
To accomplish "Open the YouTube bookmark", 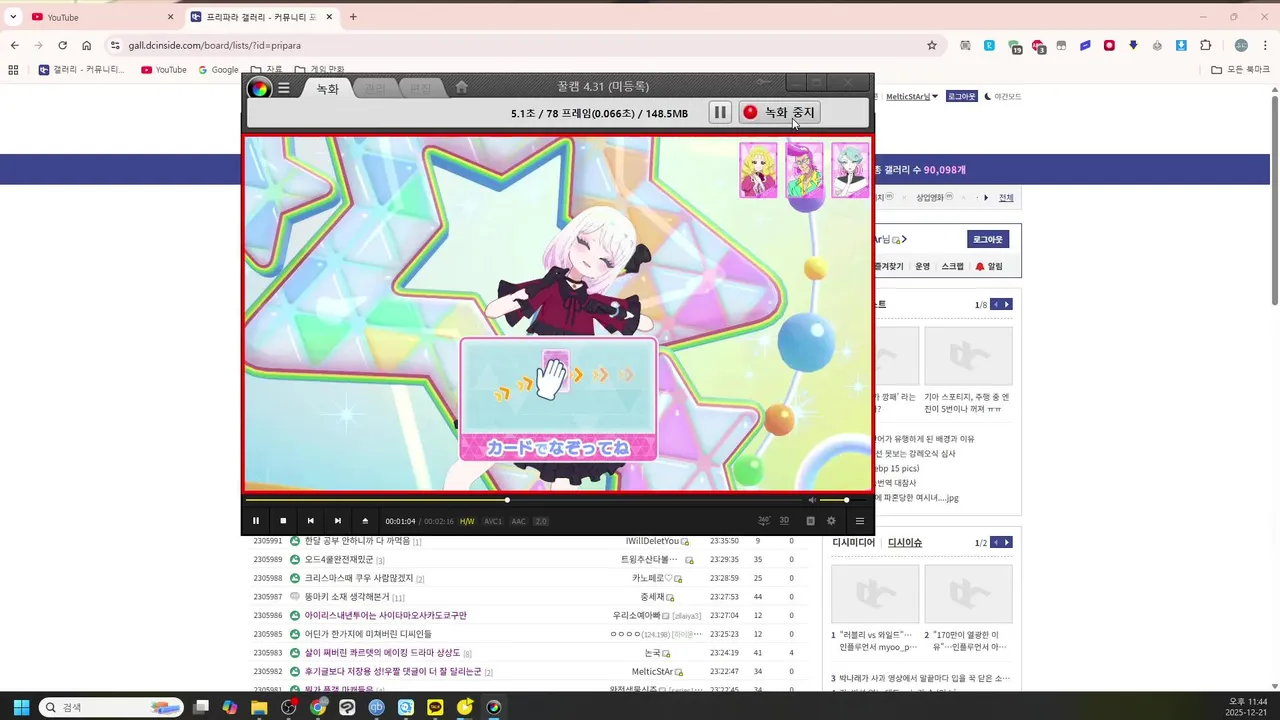I will tap(164, 70).
